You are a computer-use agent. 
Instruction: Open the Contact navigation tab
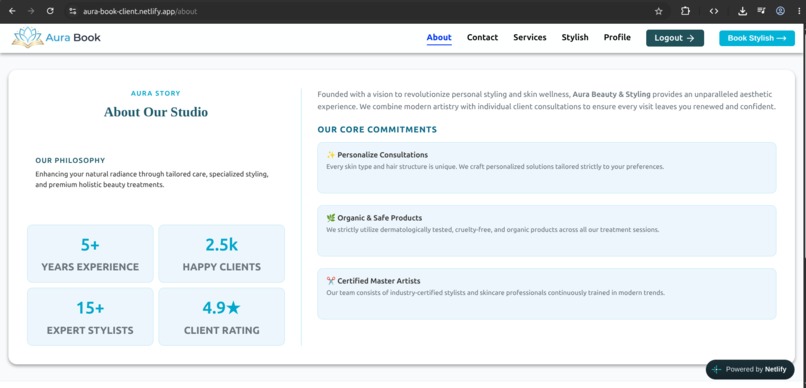point(482,38)
